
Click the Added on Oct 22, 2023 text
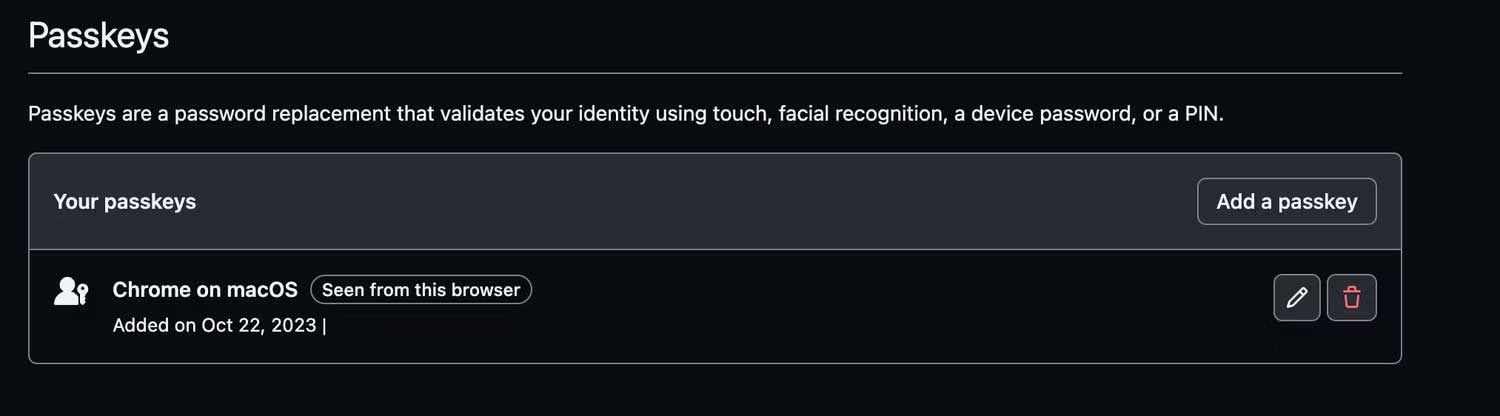click(214, 325)
